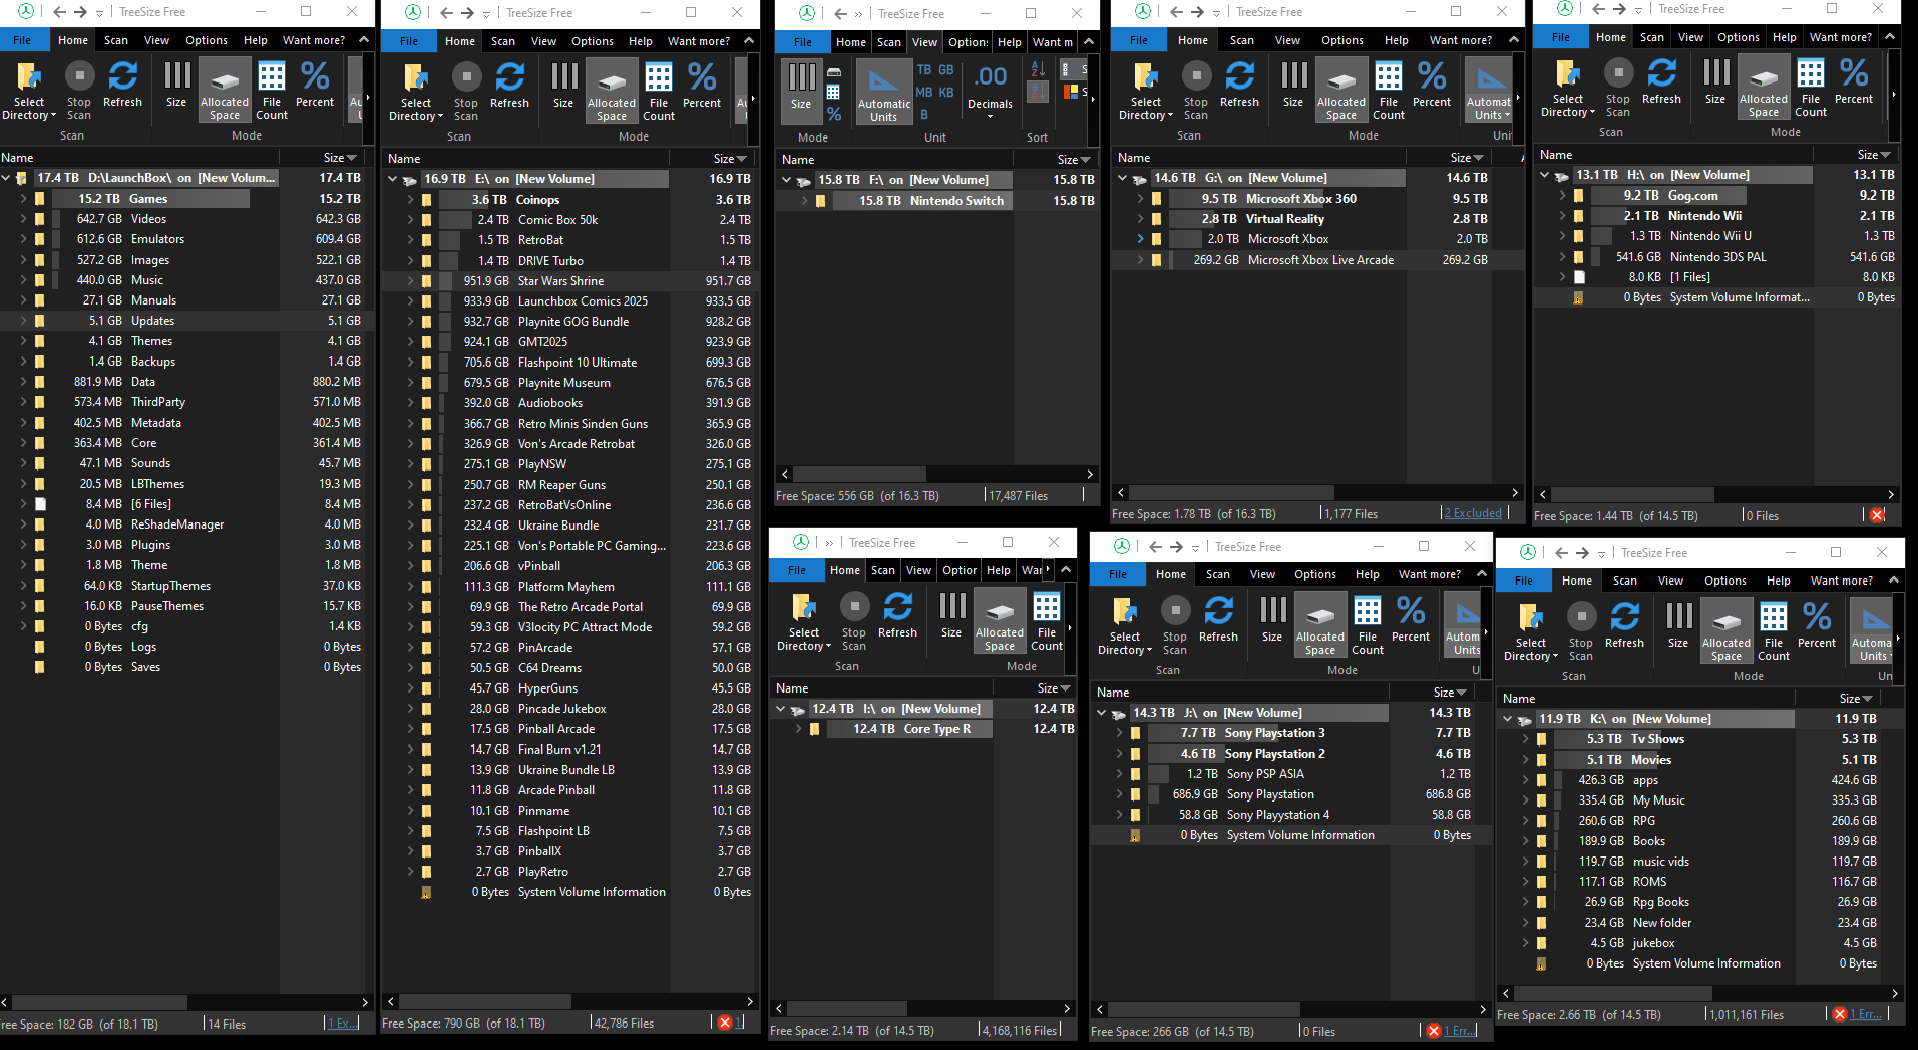
Task: Expand the Core Type R folder in I:\ tree
Action: pos(798,729)
